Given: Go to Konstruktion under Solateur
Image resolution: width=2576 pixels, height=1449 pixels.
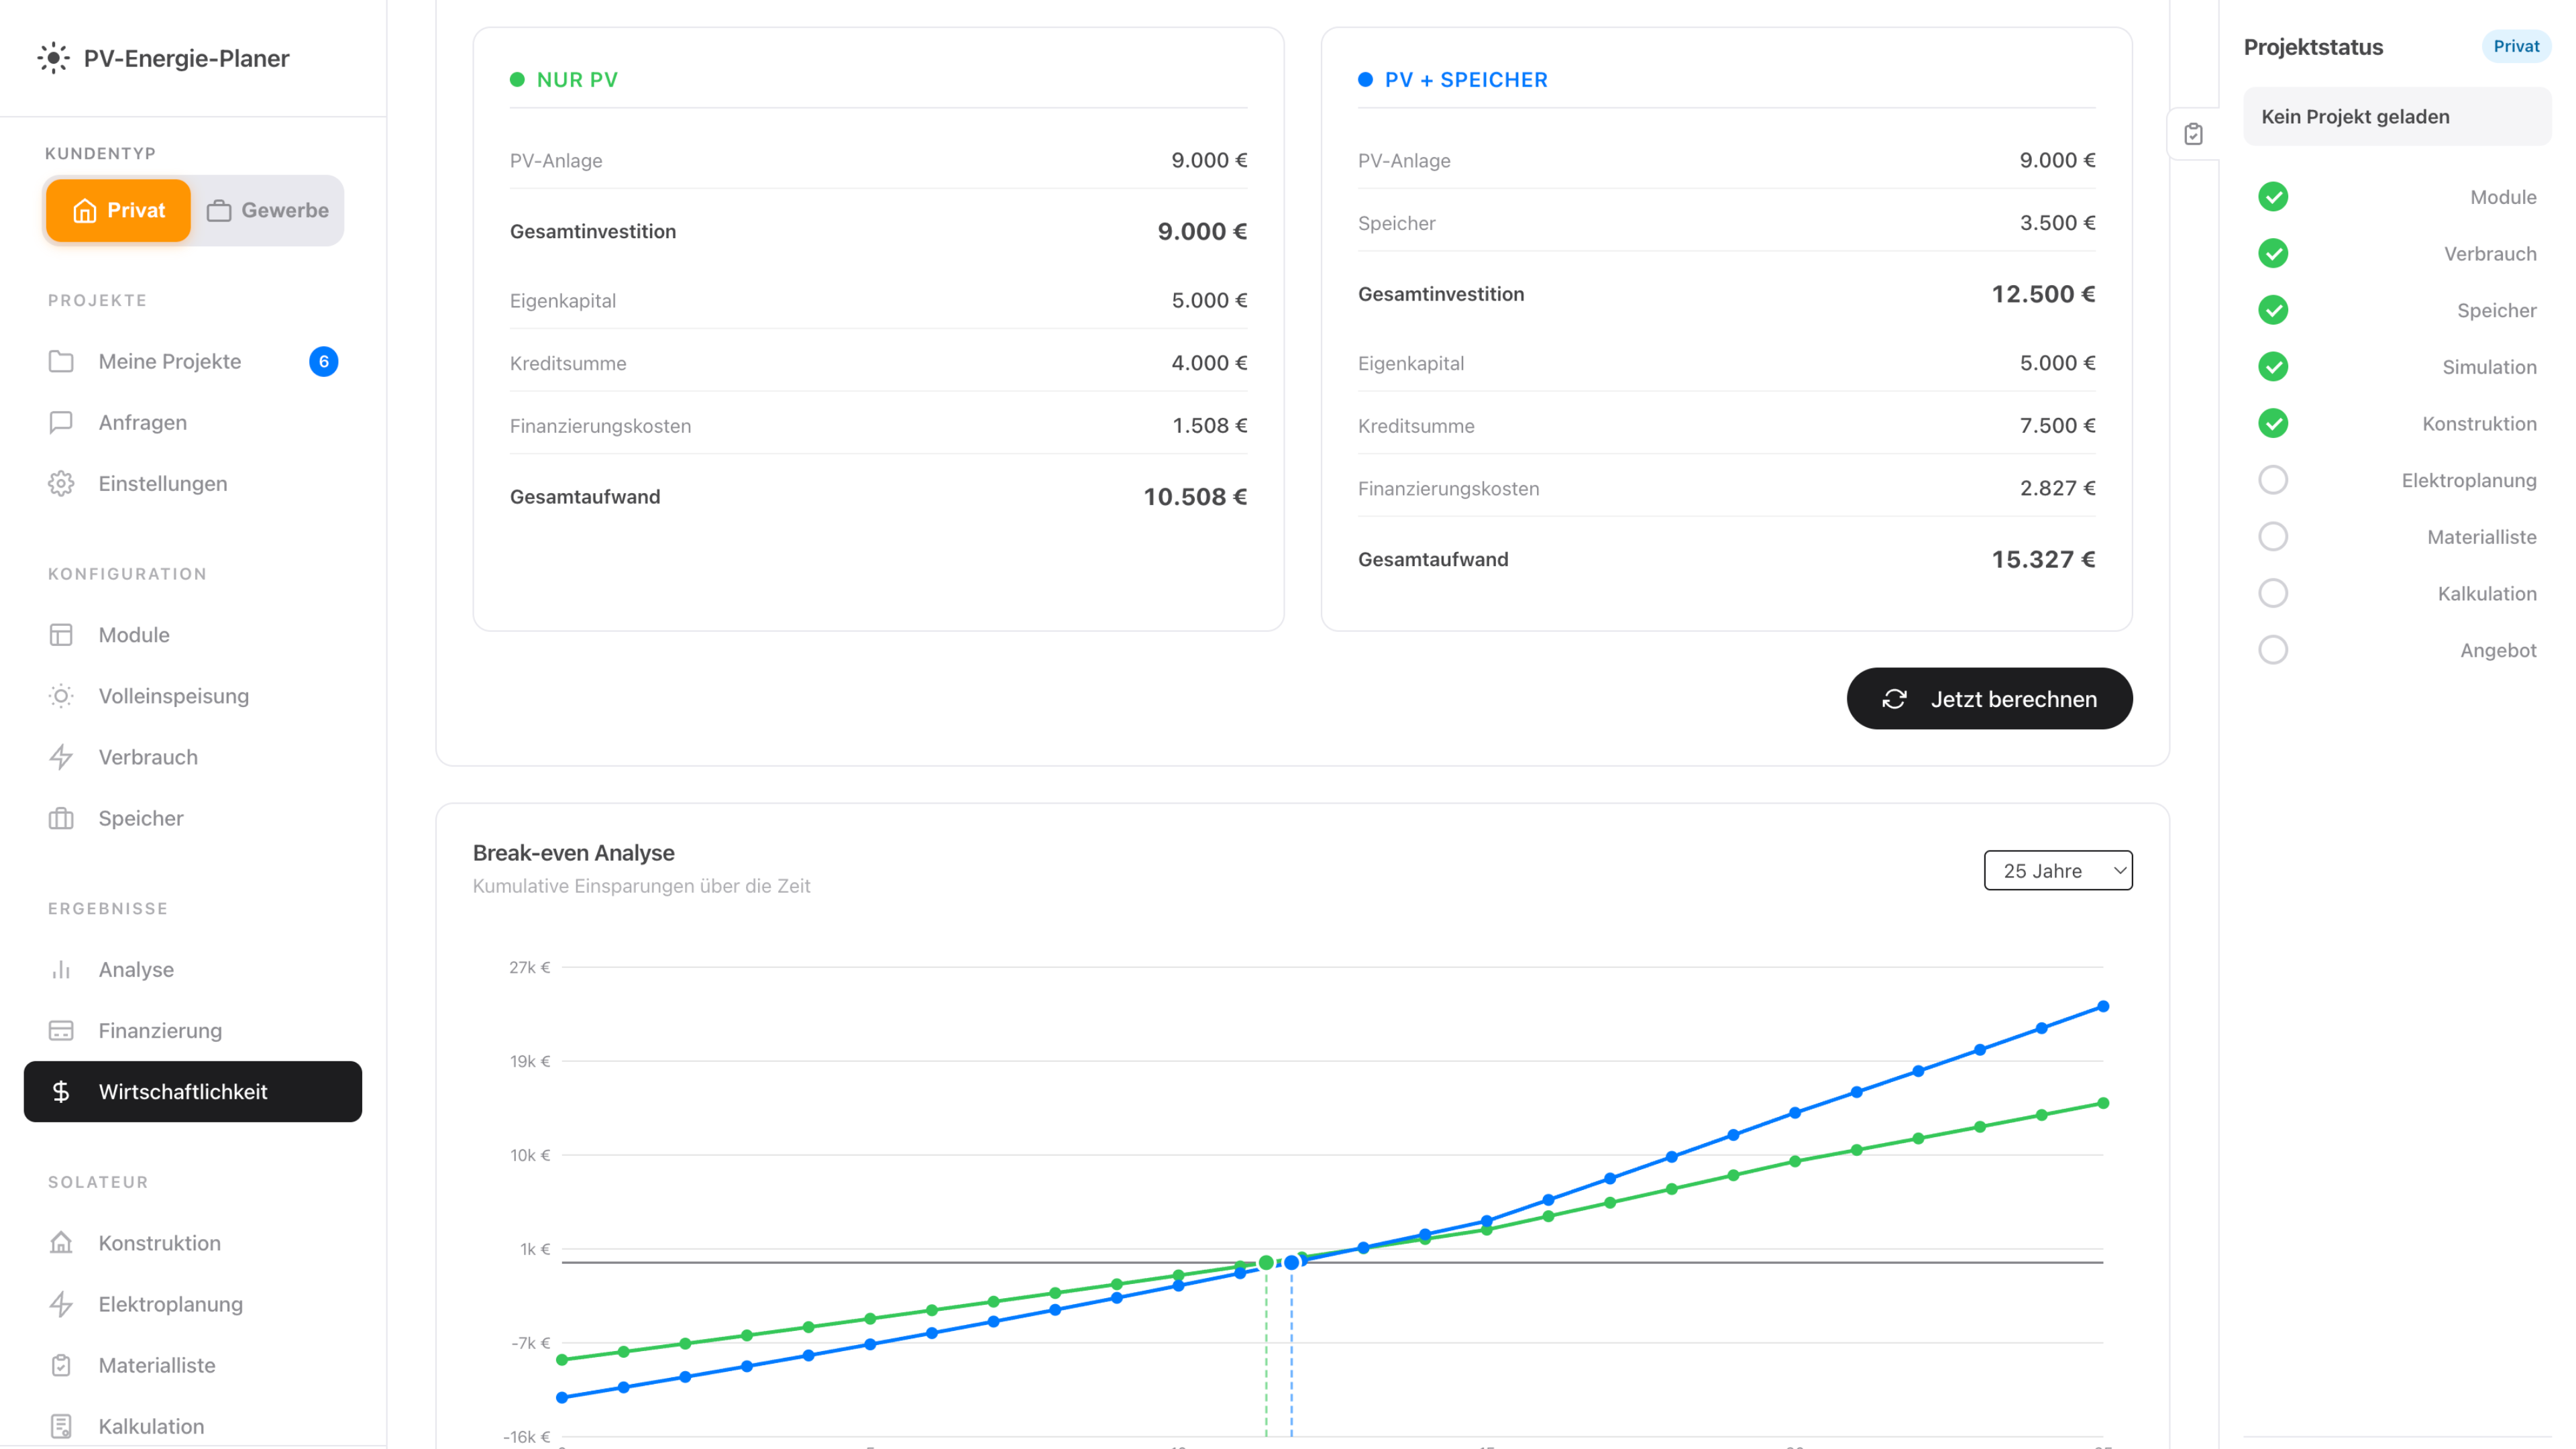Looking at the screenshot, I should (159, 1243).
